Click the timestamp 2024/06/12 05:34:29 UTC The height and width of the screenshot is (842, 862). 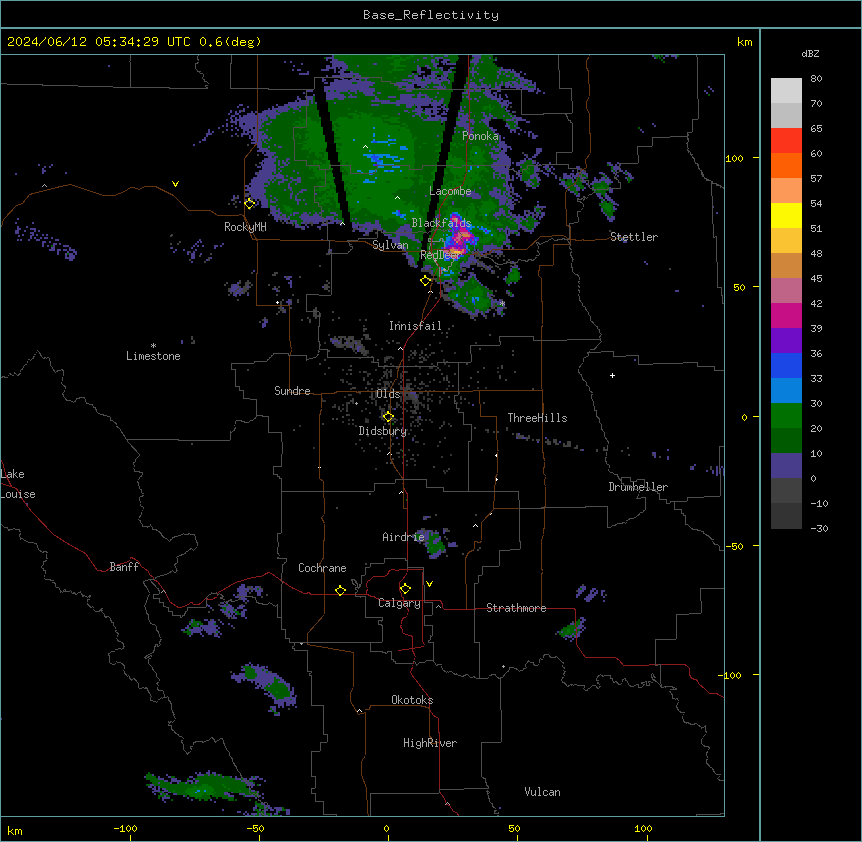point(98,42)
